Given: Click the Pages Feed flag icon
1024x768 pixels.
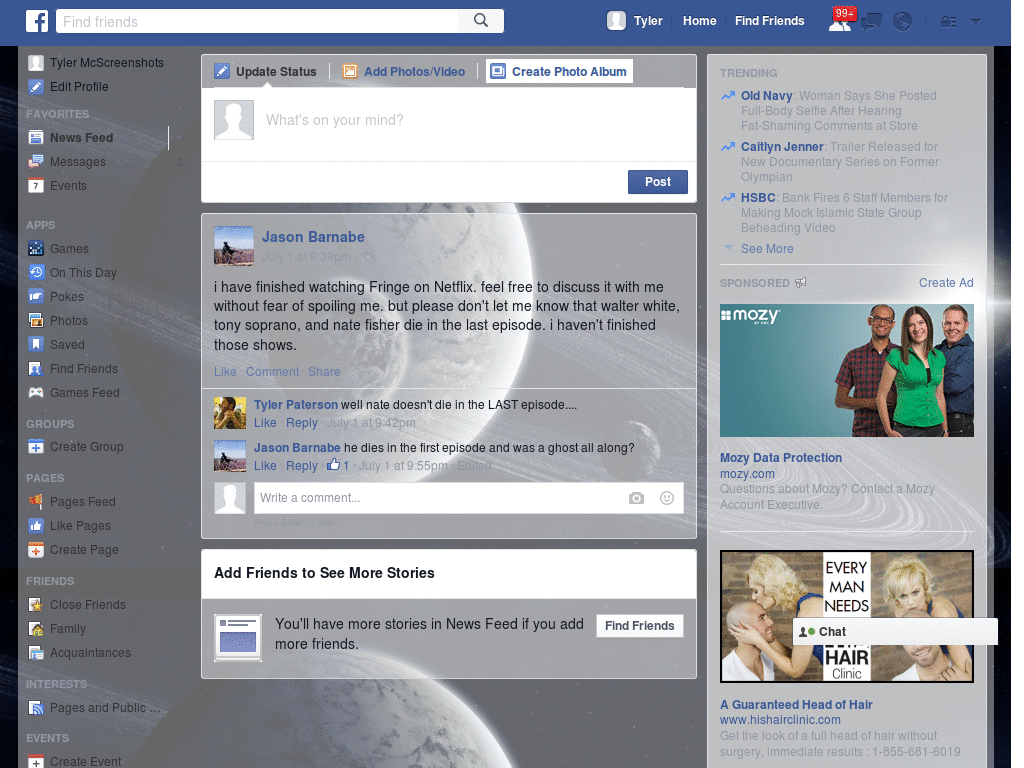Looking at the screenshot, I should click(36, 502).
